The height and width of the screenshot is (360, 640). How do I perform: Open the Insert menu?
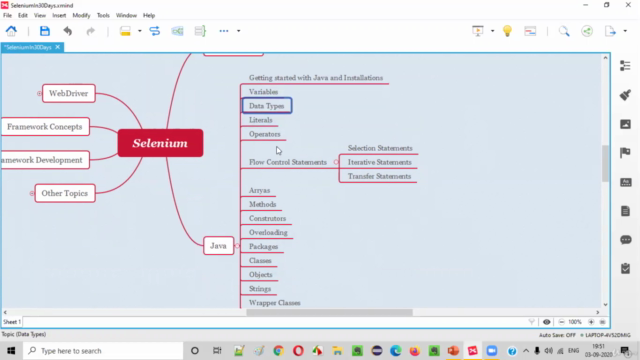[x=59, y=16]
